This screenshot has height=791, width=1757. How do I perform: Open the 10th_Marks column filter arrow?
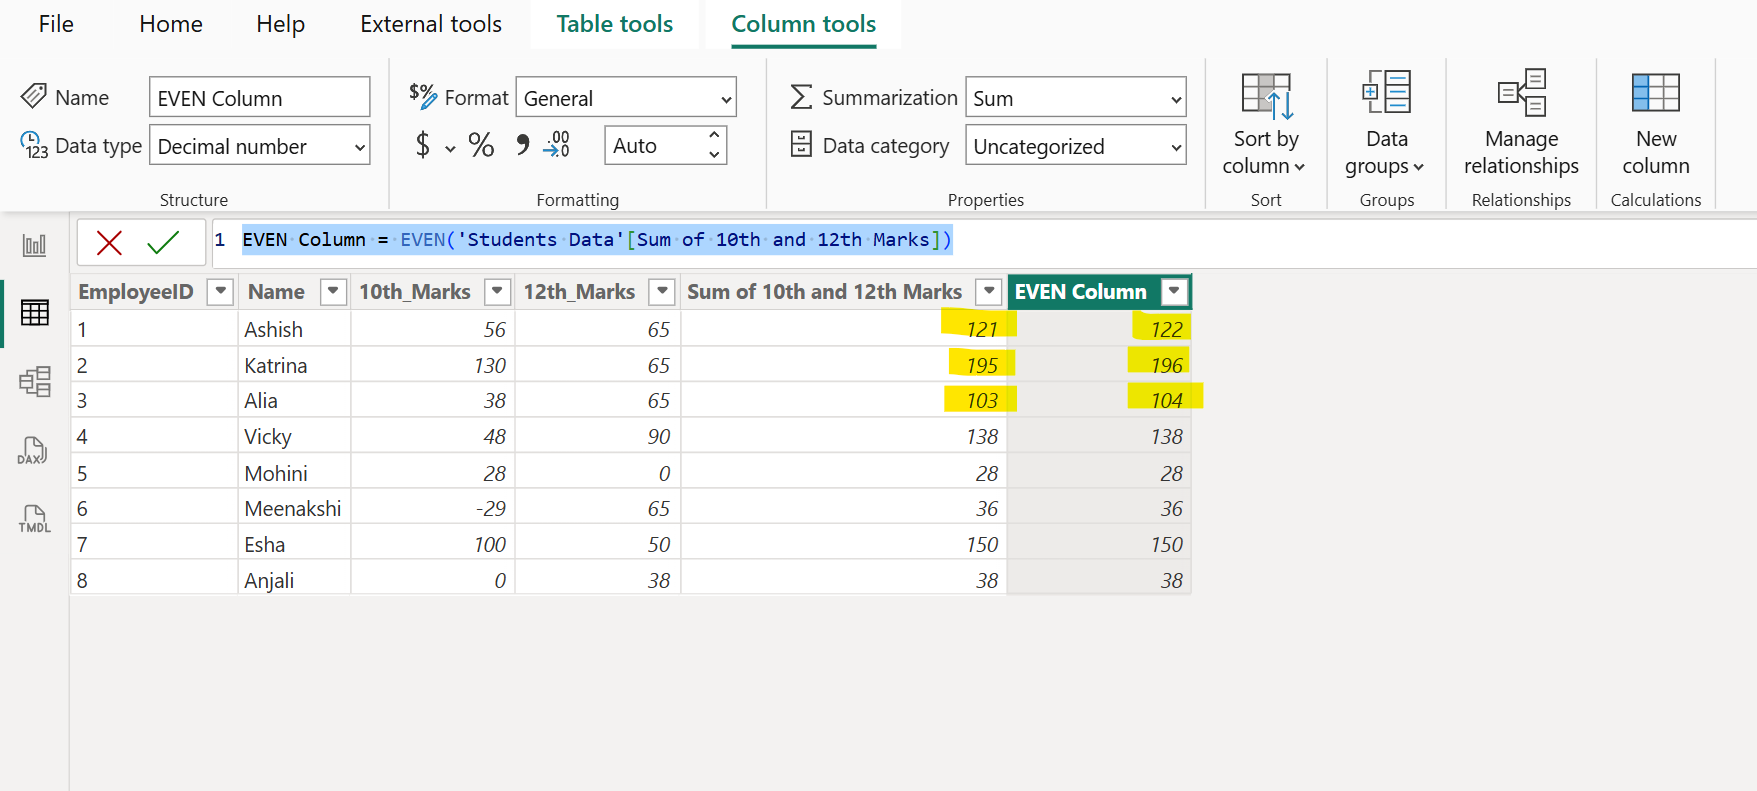point(497,292)
